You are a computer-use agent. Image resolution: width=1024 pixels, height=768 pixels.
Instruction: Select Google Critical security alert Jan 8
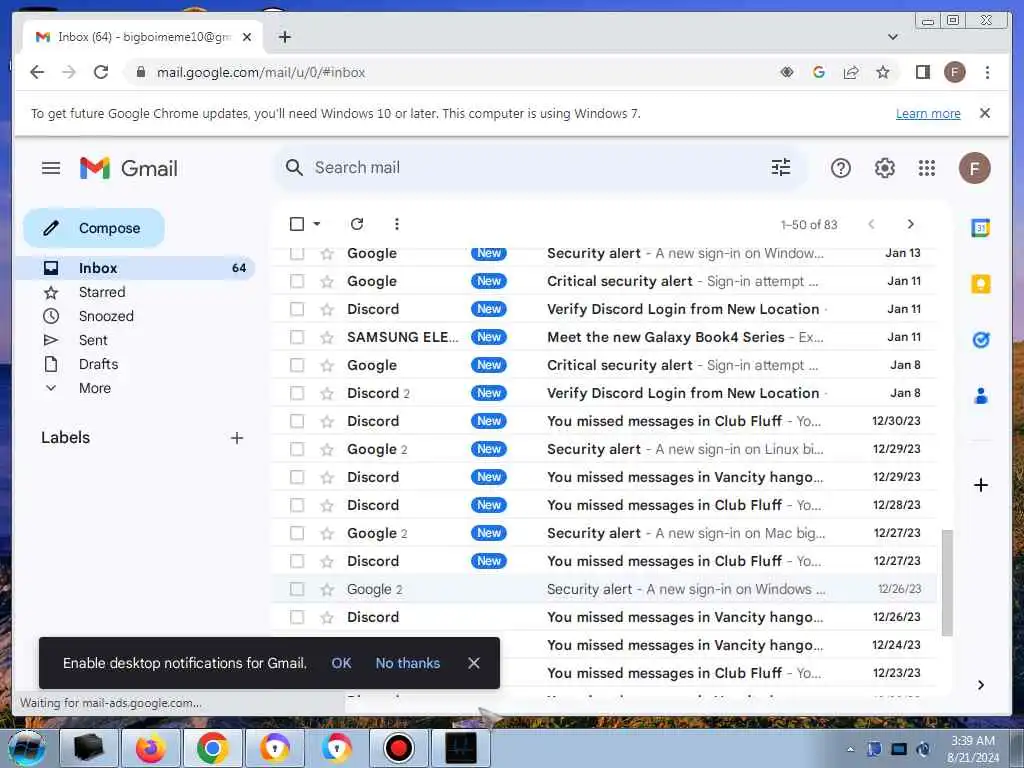296,365
